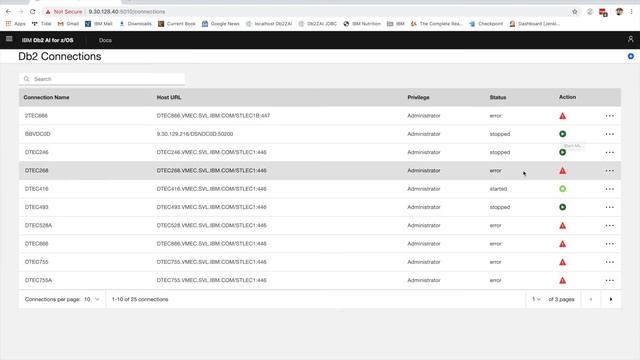Open the user profile icon

click(x=631, y=39)
